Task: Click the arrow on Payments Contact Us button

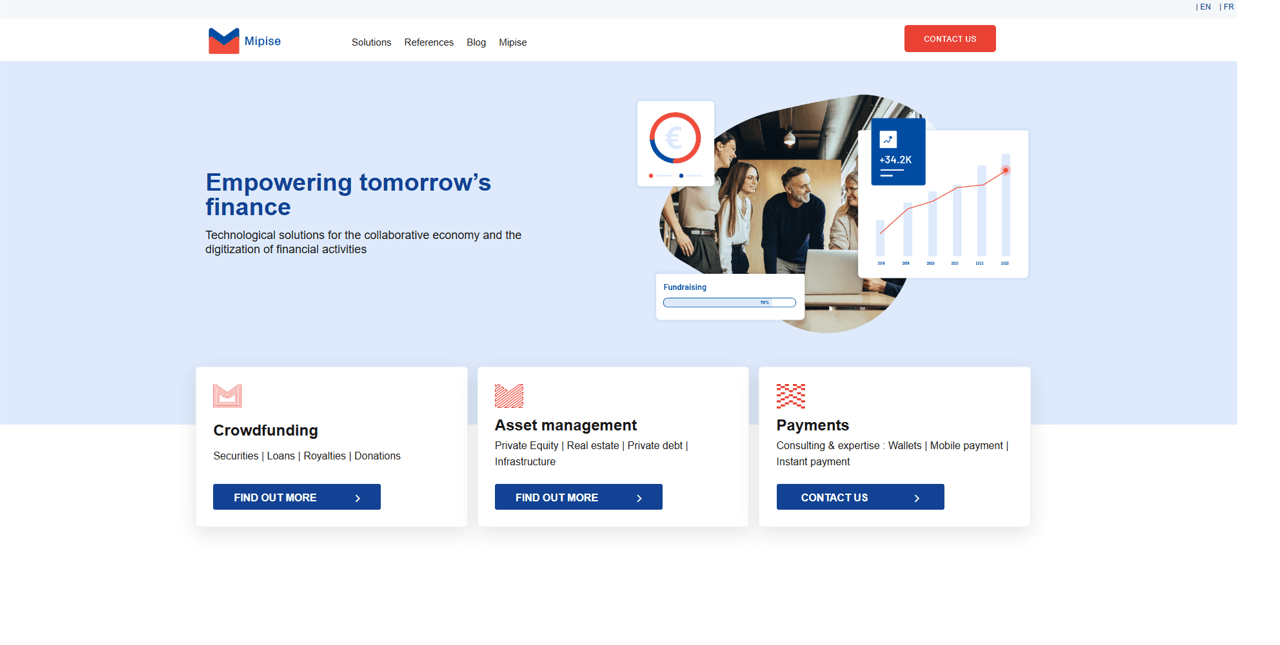Action: pyautogui.click(x=917, y=498)
